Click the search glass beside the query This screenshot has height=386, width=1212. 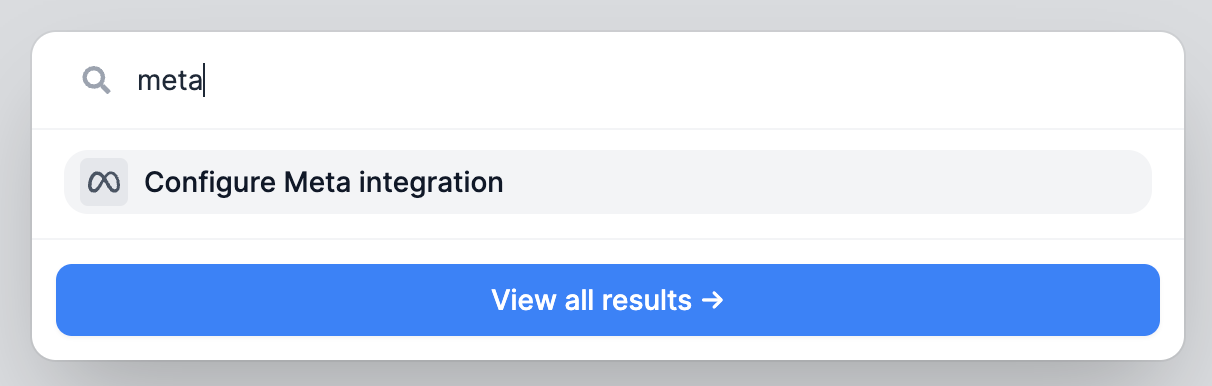click(96, 80)
